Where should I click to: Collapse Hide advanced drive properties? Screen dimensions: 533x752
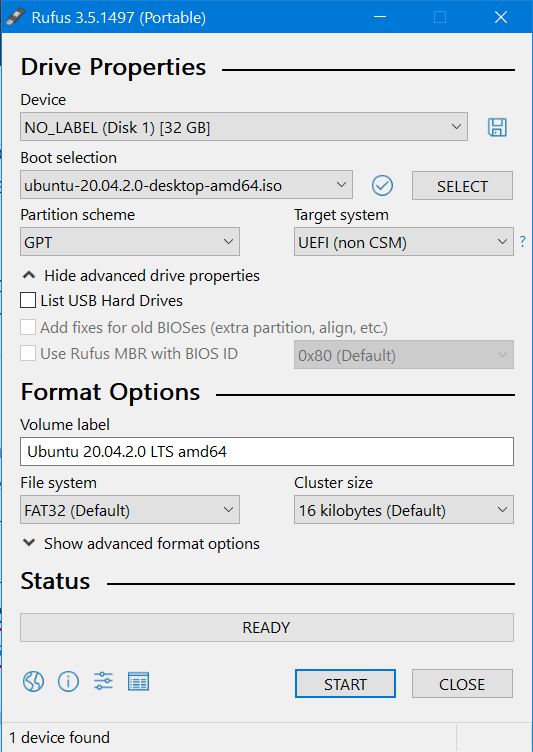point(141,276)
